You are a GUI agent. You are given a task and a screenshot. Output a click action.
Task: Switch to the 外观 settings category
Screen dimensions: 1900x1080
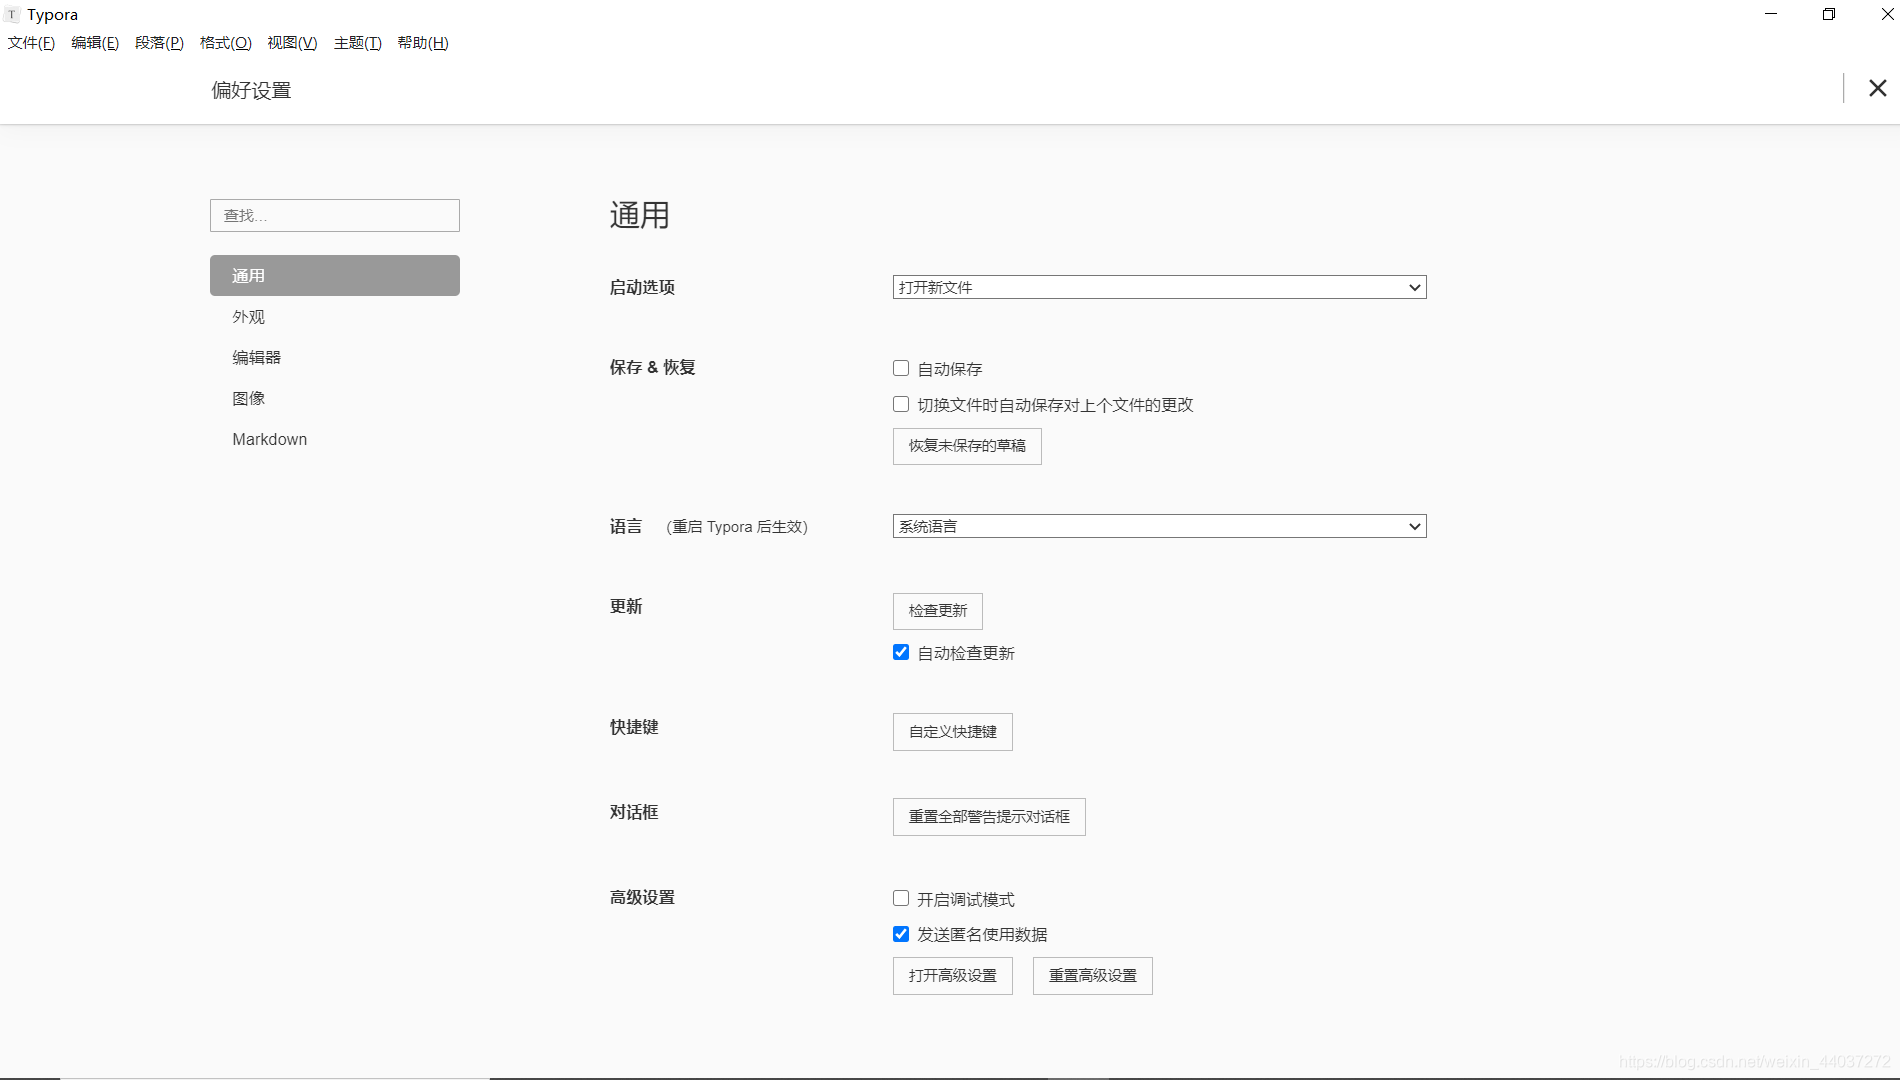coord(335,316)
